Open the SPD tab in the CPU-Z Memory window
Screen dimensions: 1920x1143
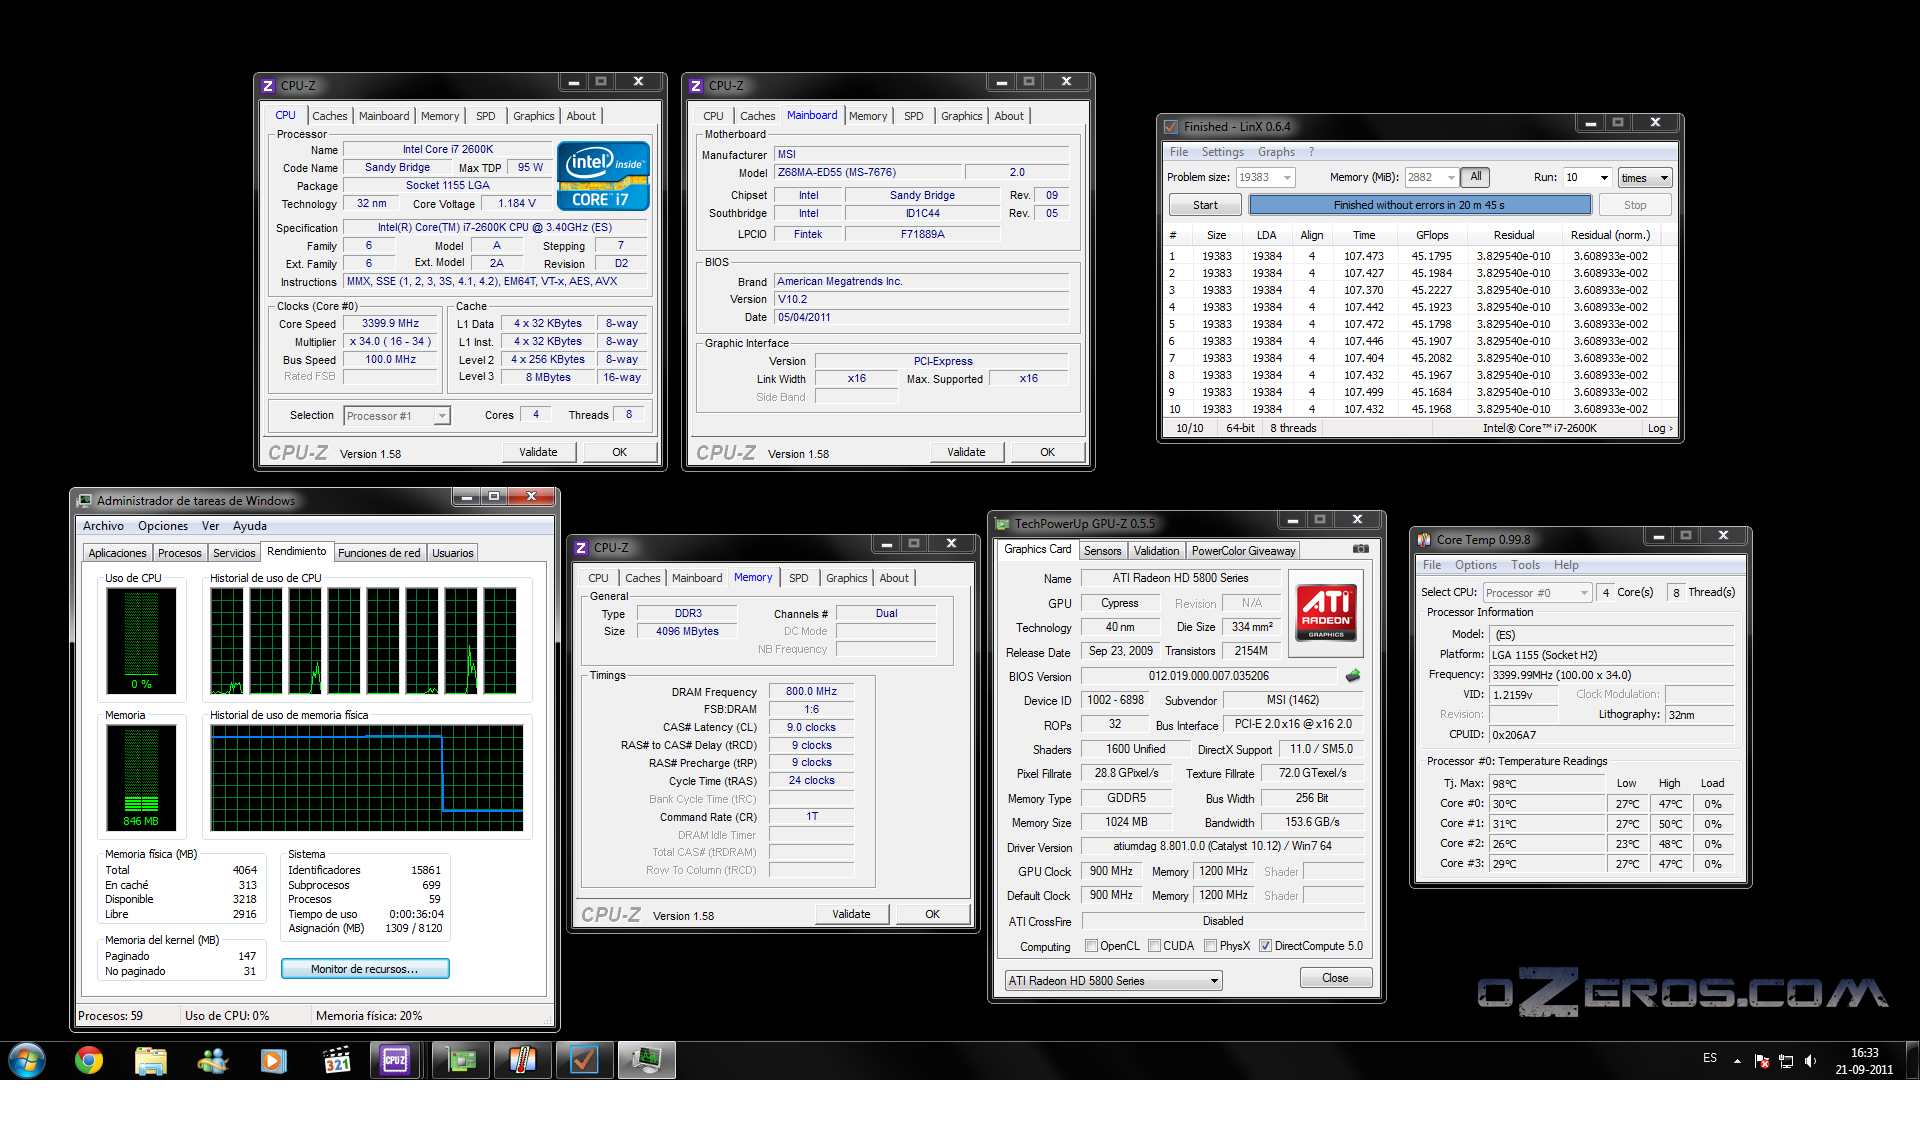pos(798,578)
